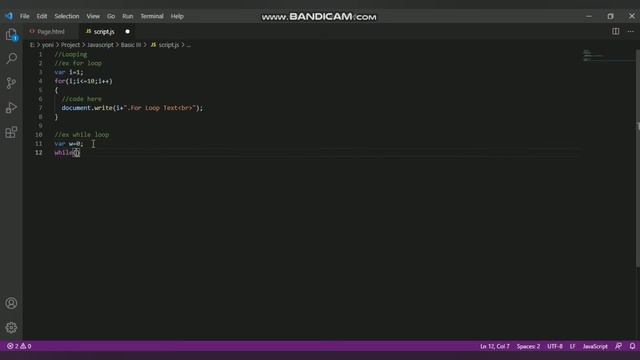Viewport: 640px width, 360px height.
Task: Open the Help menu
Action: (x=177, y=16)
